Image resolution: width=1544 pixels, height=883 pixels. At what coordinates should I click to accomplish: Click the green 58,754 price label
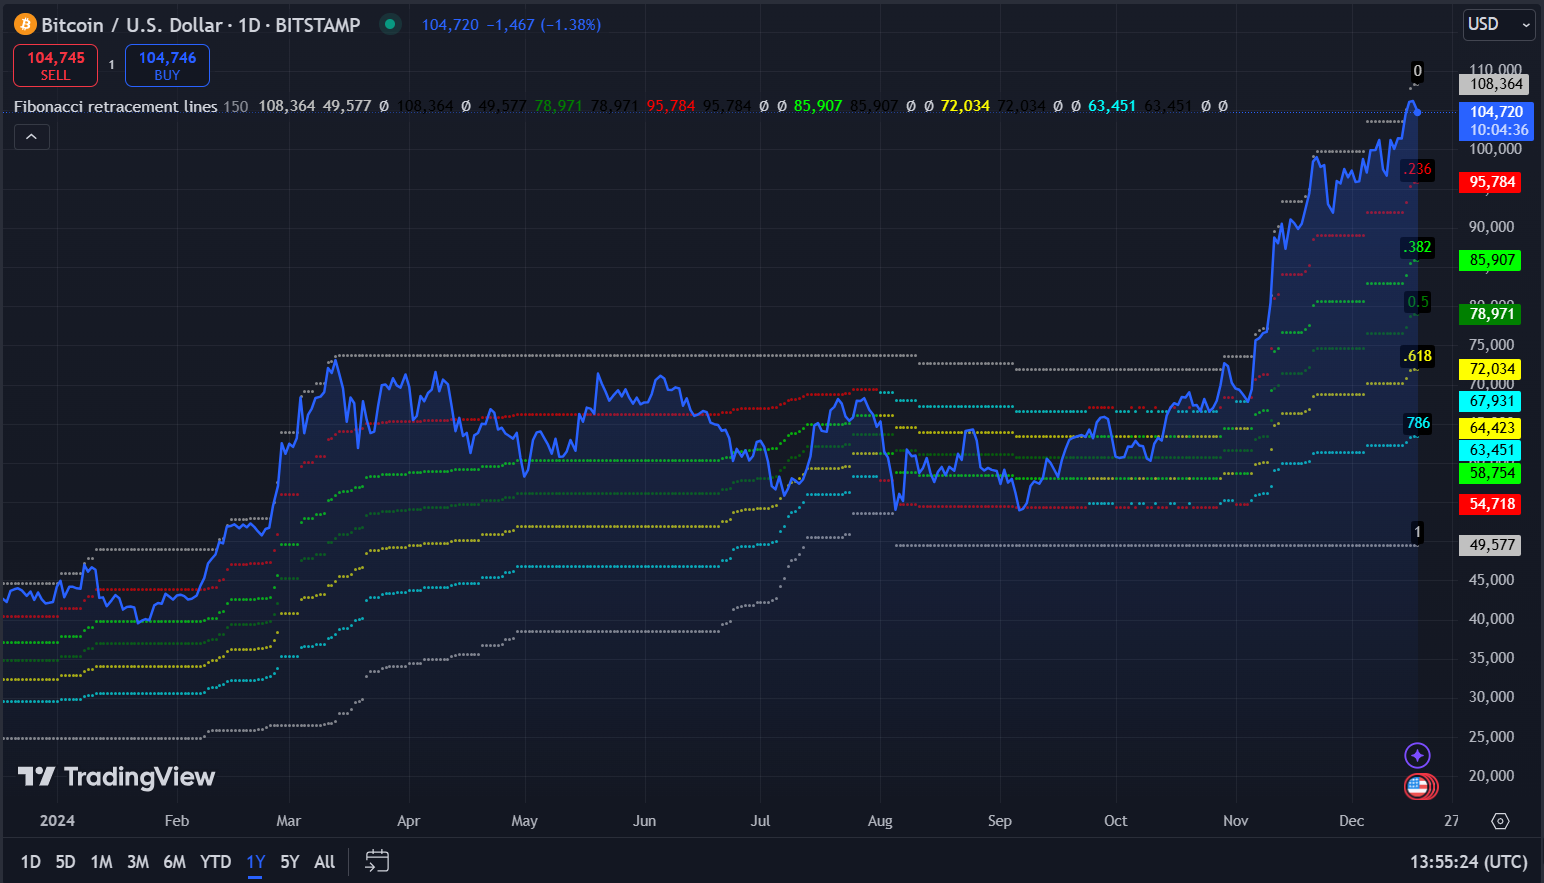pyautogui.click(x=1490, y=473)
